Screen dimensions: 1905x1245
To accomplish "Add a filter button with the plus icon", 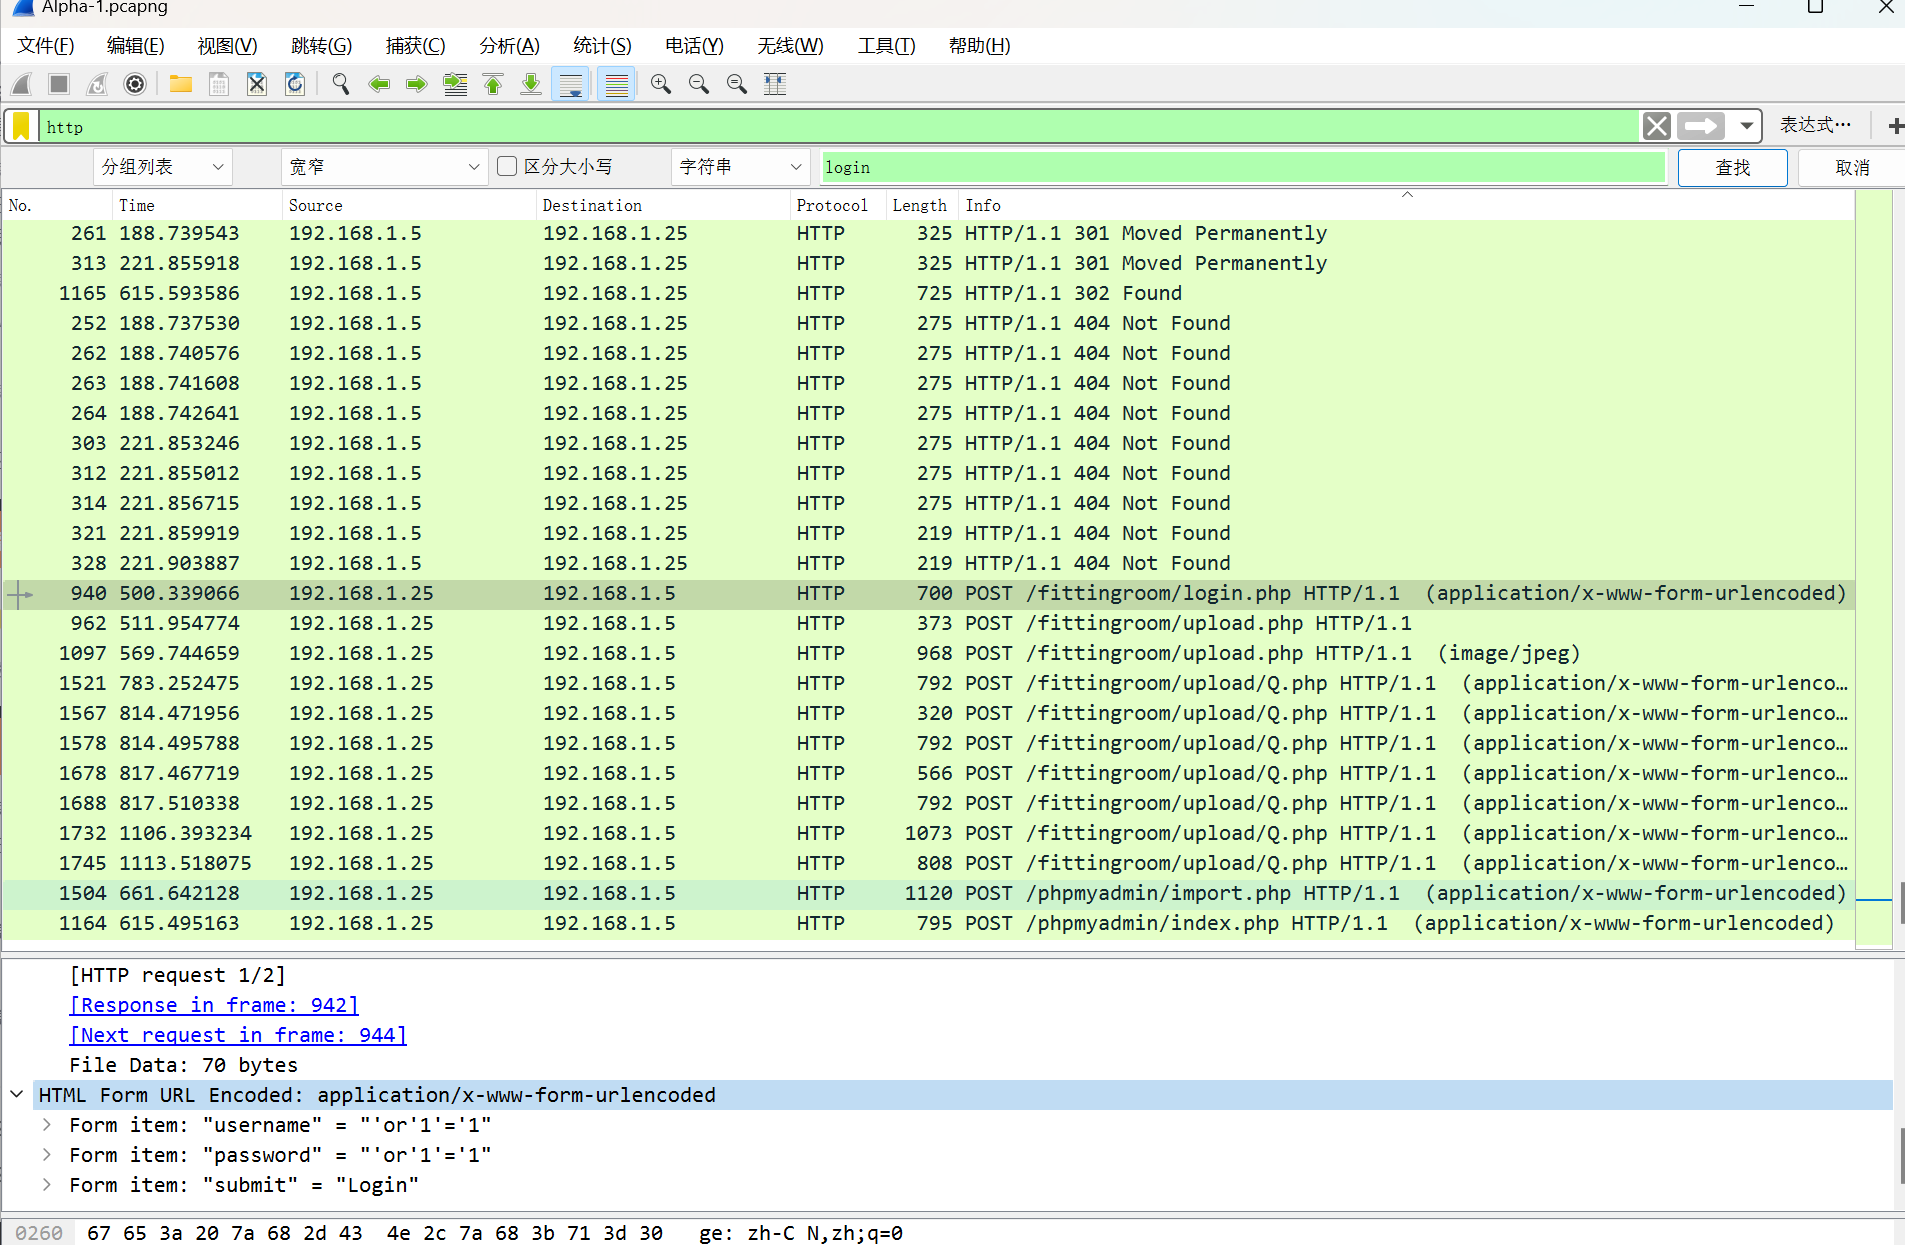I will tap(1894, 126).
